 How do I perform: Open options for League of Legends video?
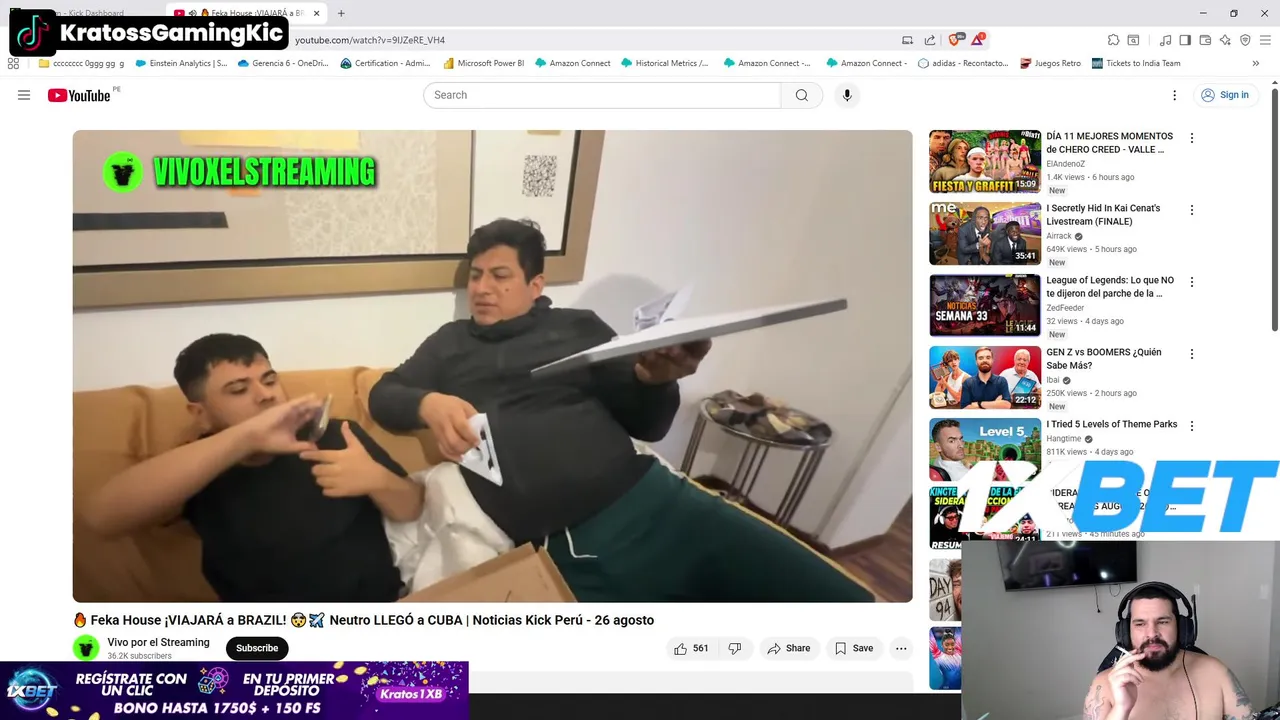coord(1191,282)
